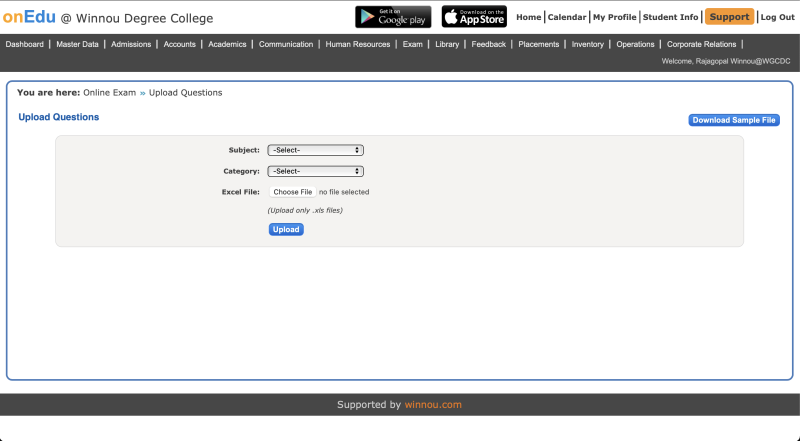Download the sample file
Image resolution: width=800 pixels, height=441 pixels.
734,120
